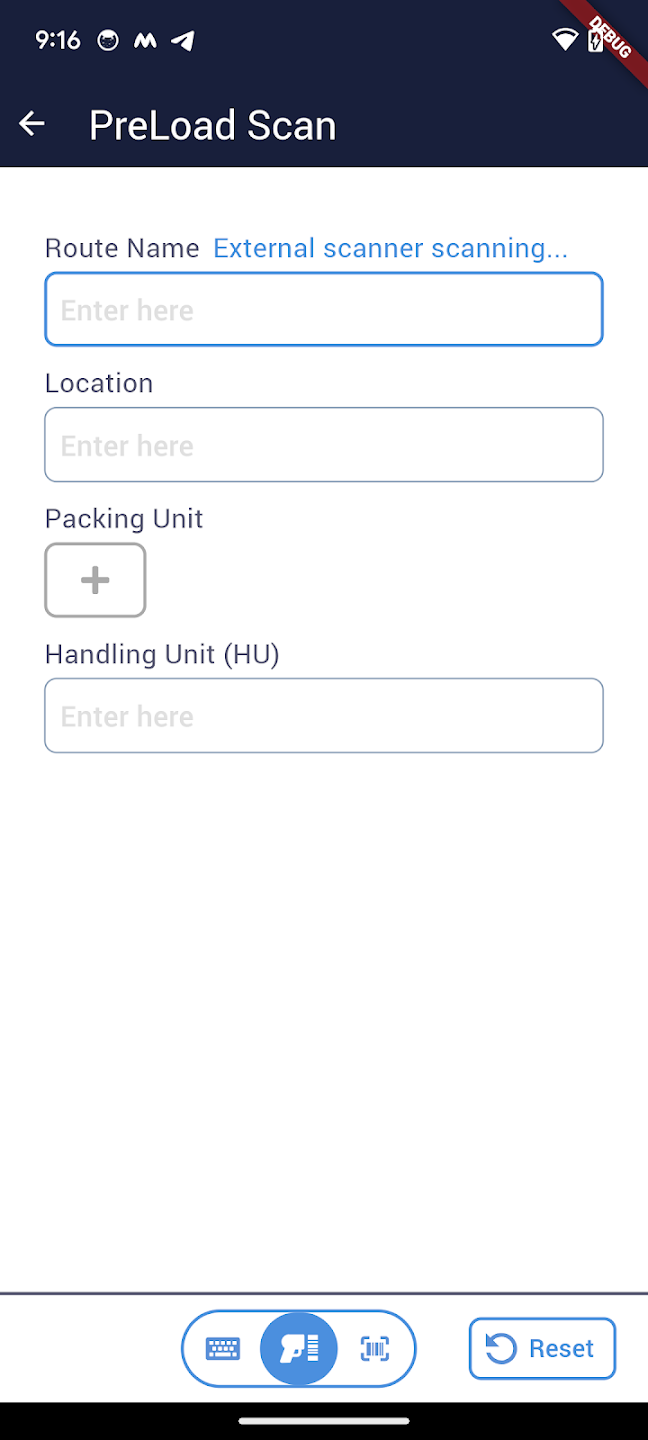This screenshot has height=1440, width=648.
Task: Tap the plus icon under Packing Unit
Action: pos(95,580)
